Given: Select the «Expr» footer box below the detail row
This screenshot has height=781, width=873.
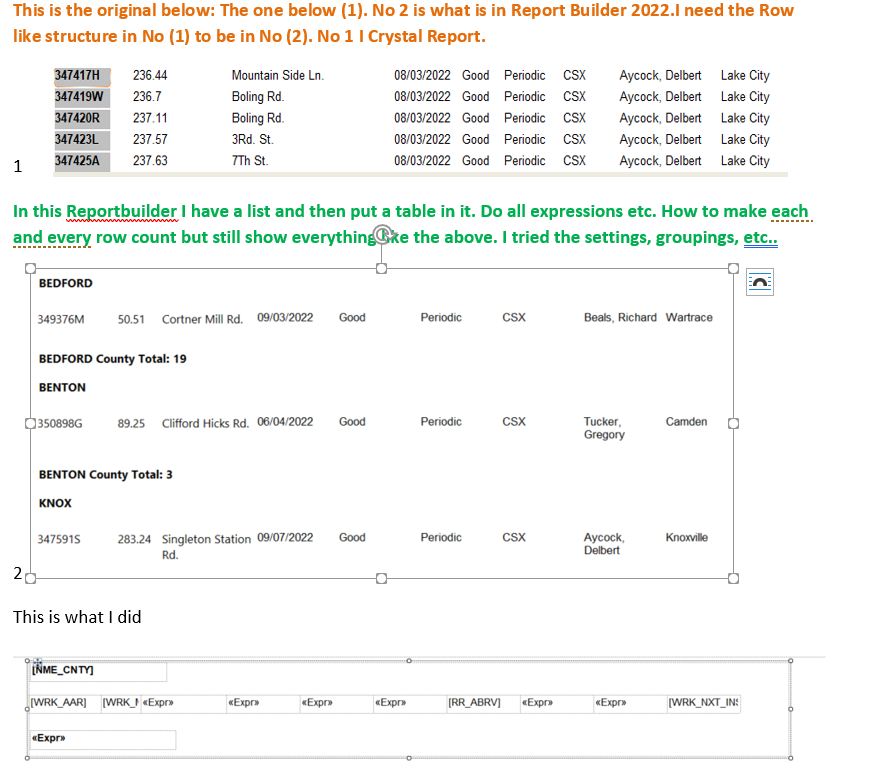Looking at the screenshot, I should coord(103,739).
